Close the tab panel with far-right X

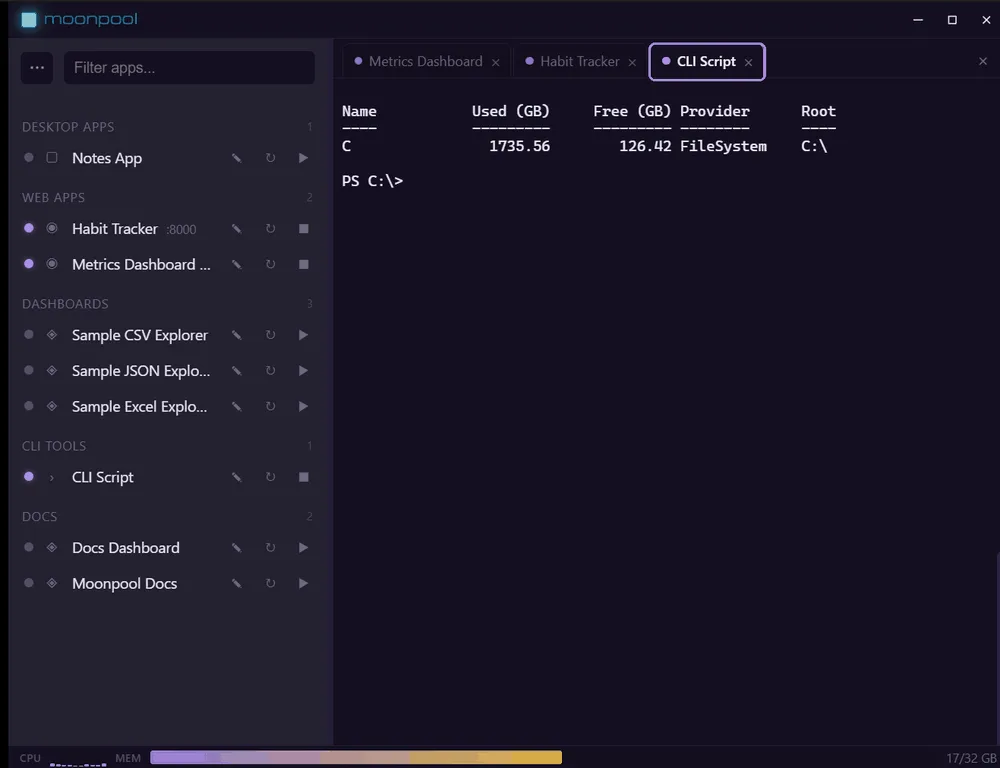coord(983,61)
